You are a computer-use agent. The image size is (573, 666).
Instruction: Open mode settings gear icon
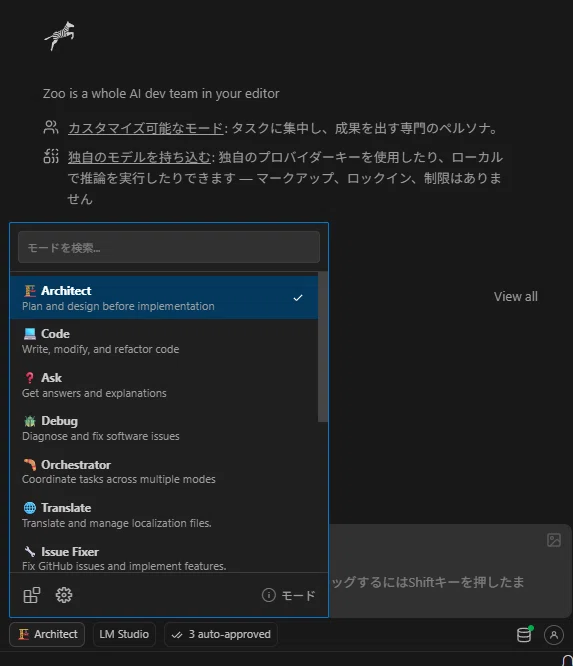point(64,595)
